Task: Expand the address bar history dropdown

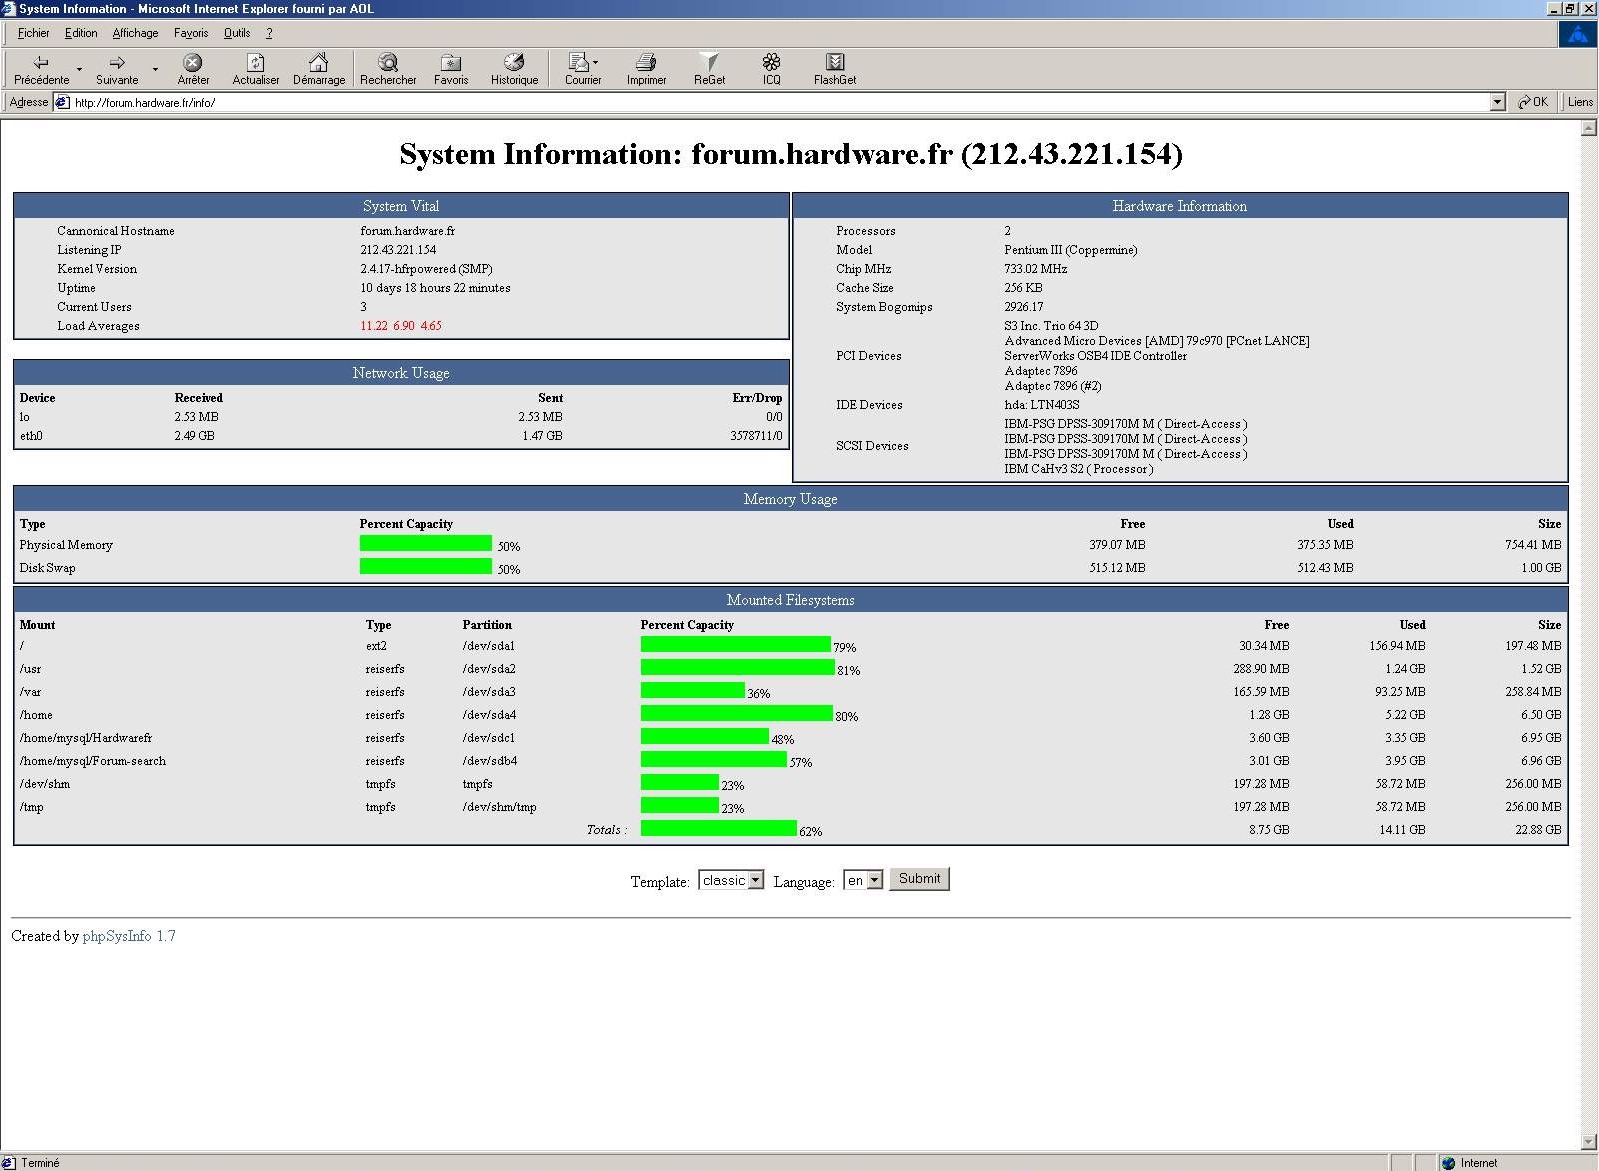Action: pyautogui.click(x=1497, y=102)
